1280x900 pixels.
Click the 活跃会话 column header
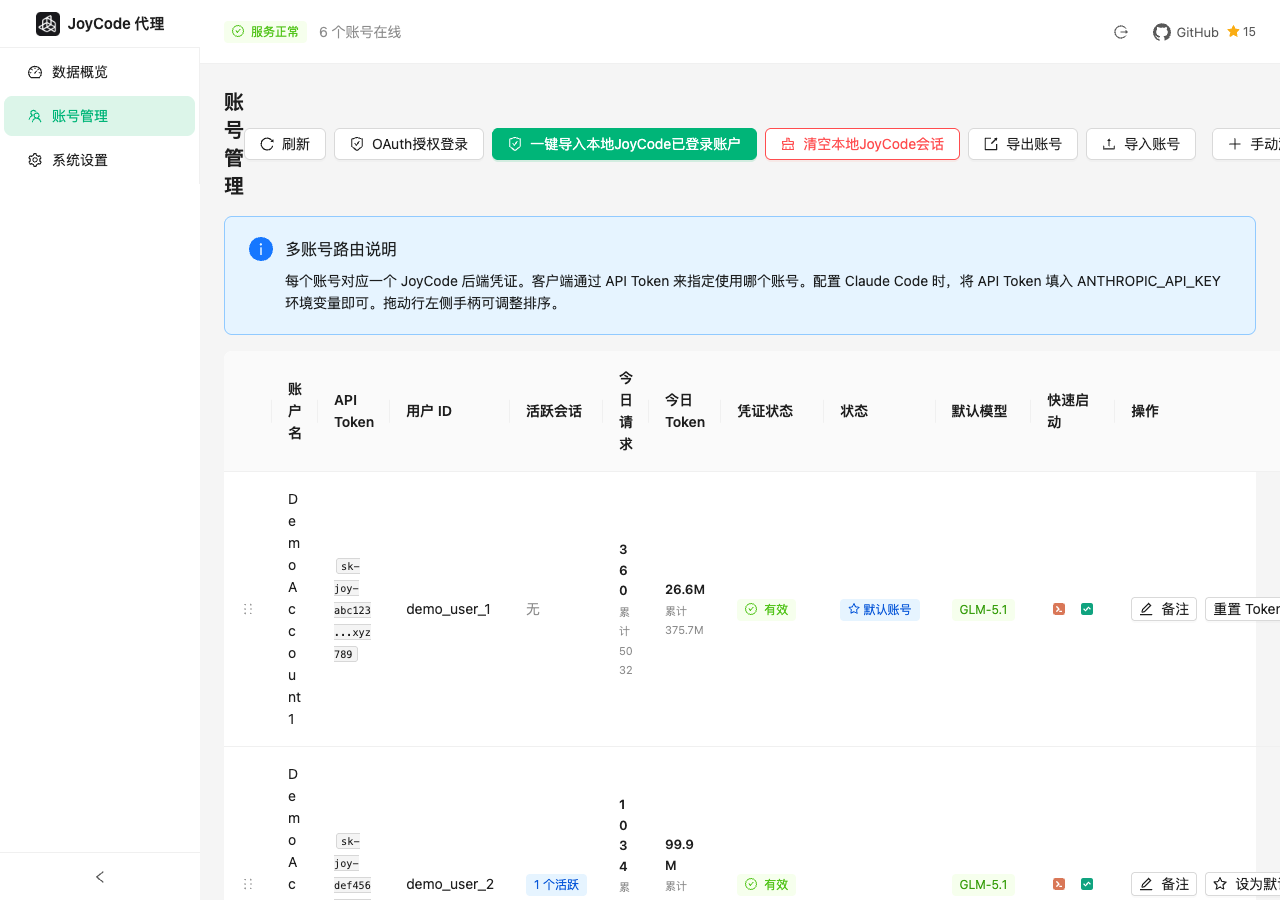point(554,411)
